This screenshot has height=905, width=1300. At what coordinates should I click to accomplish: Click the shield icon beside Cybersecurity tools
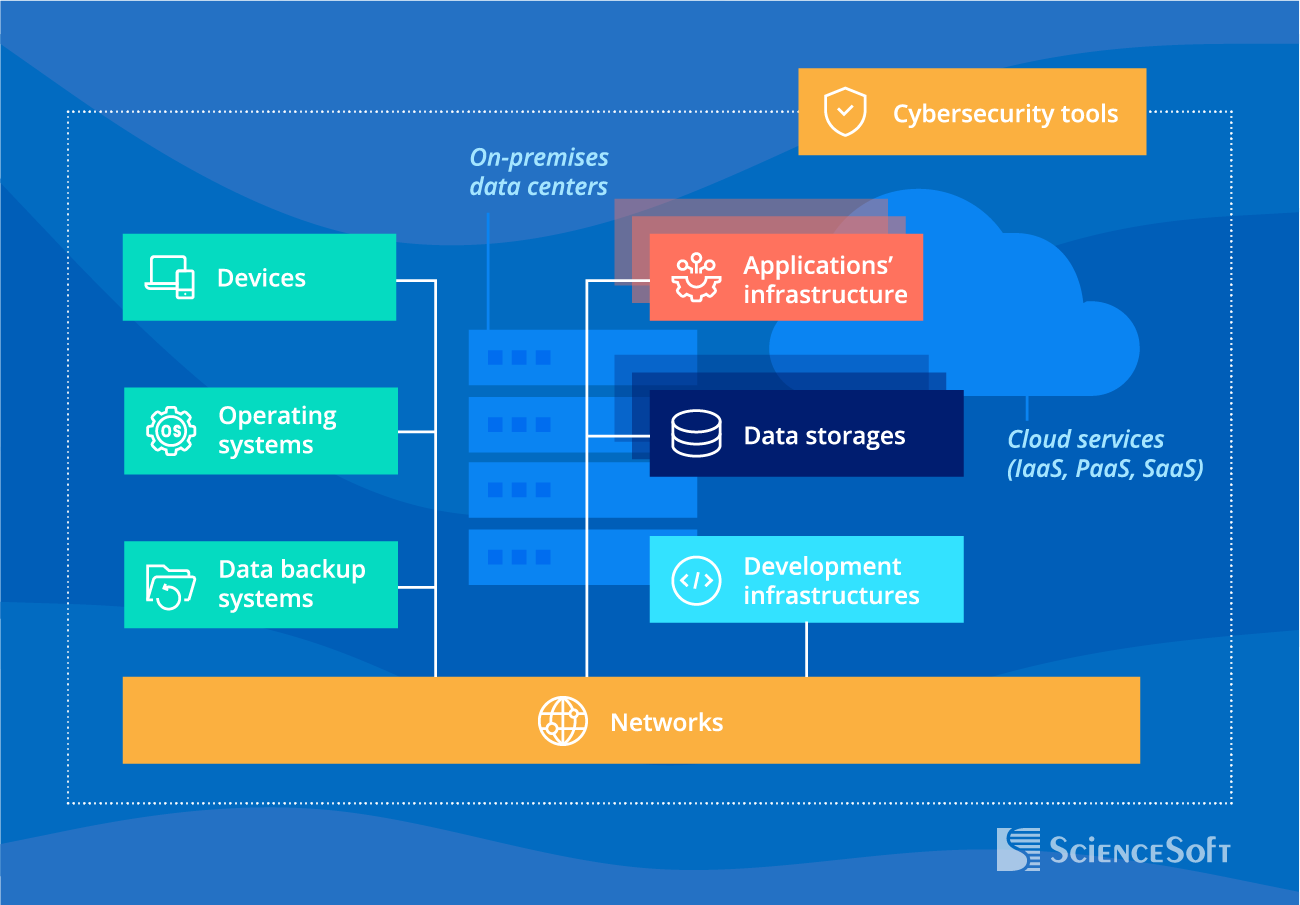tap(845, 112)
